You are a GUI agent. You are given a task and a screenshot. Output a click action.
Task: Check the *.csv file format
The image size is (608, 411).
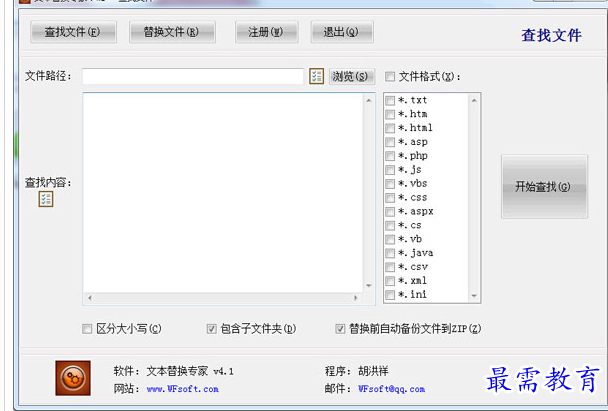pyautogui.click(x=390, y=267)
